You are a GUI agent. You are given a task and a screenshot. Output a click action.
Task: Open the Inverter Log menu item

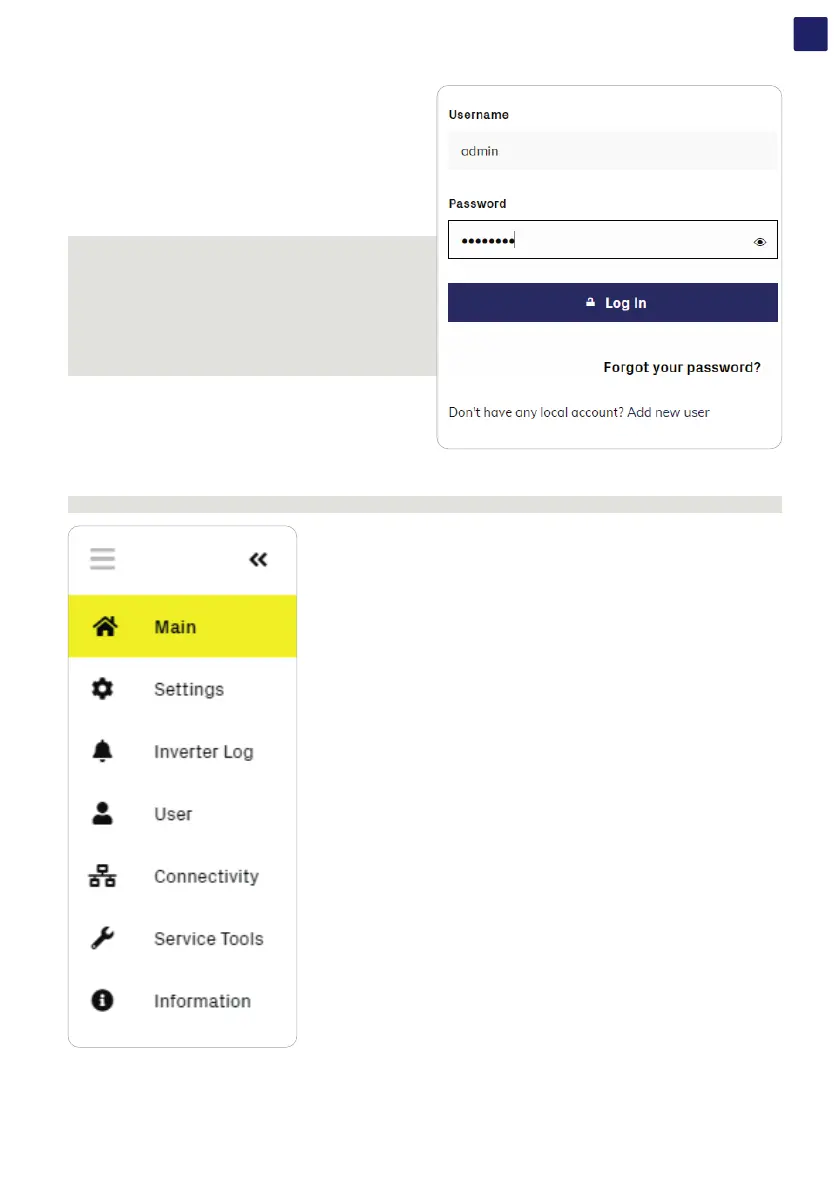[203, 752]
